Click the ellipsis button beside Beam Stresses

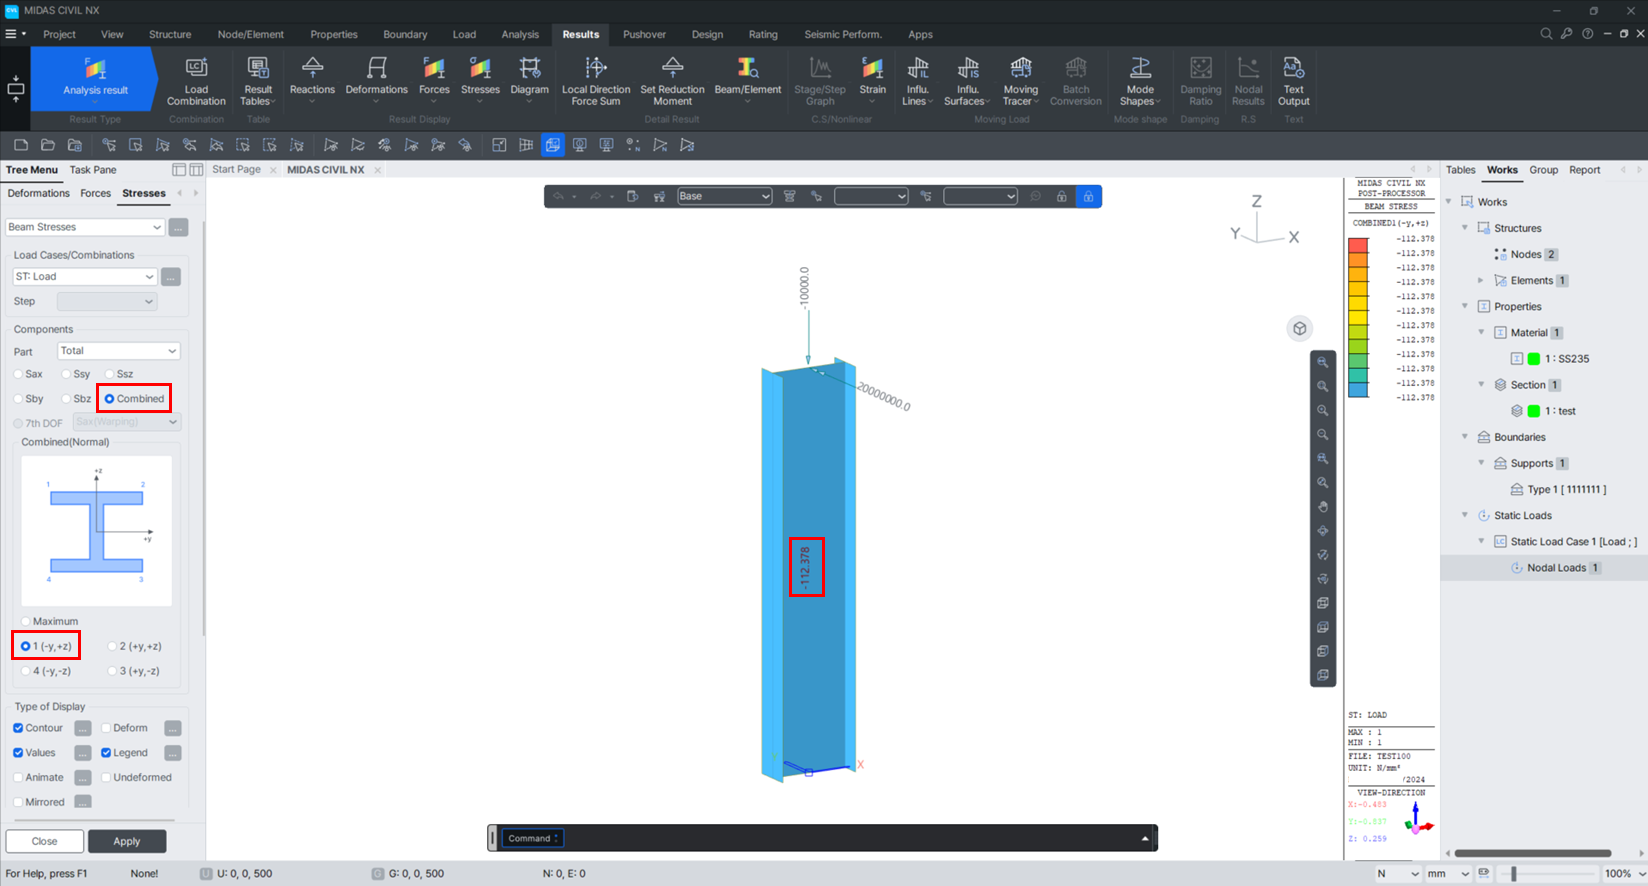tap(178, 227)
